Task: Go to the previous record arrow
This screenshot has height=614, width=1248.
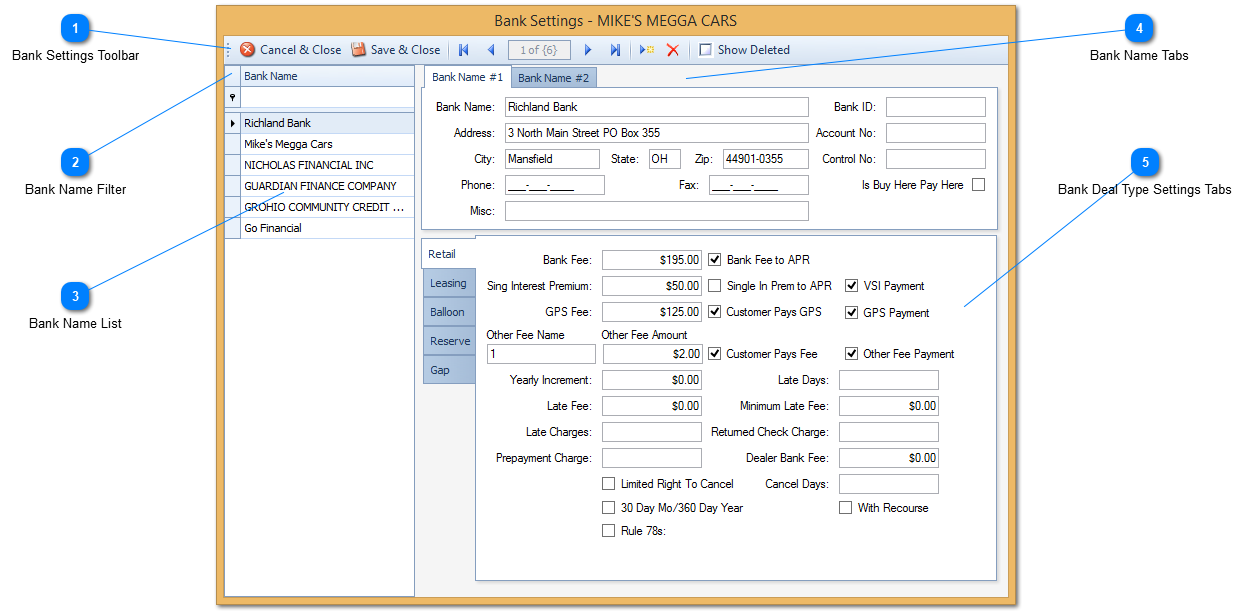Action: (x=490, y=50)
